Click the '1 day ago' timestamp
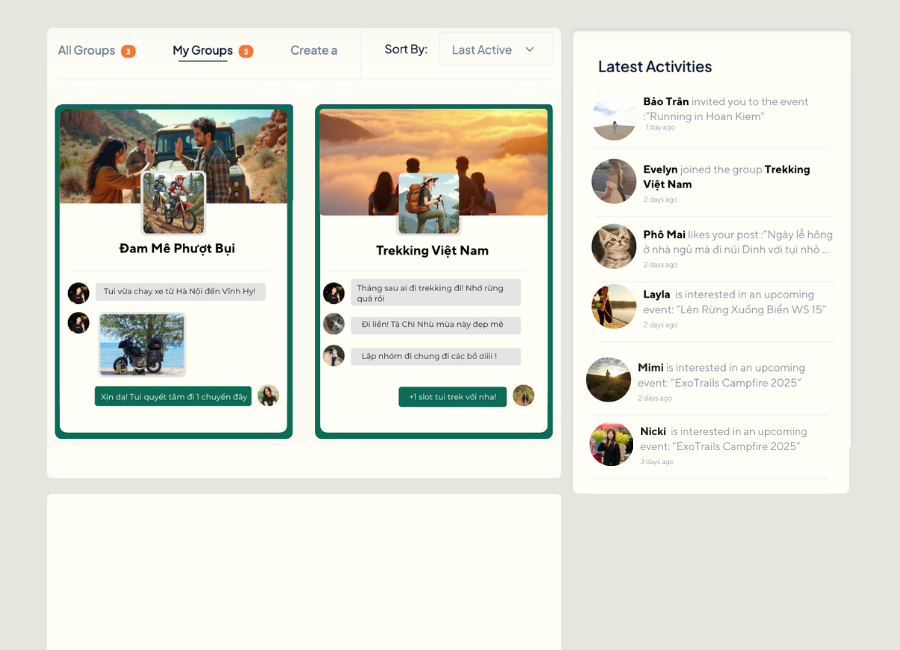Screen dimensions: 900x650 [x=660, y=127]
